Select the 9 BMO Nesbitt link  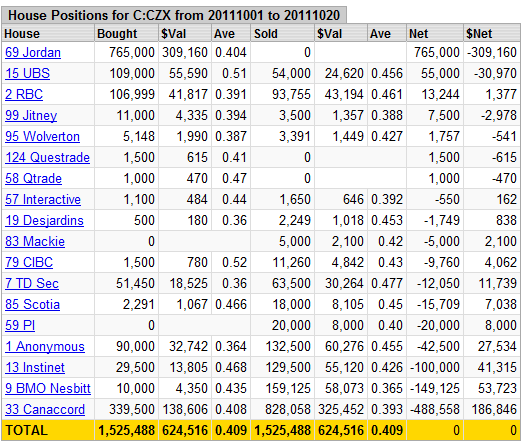(x=48, y=389)
